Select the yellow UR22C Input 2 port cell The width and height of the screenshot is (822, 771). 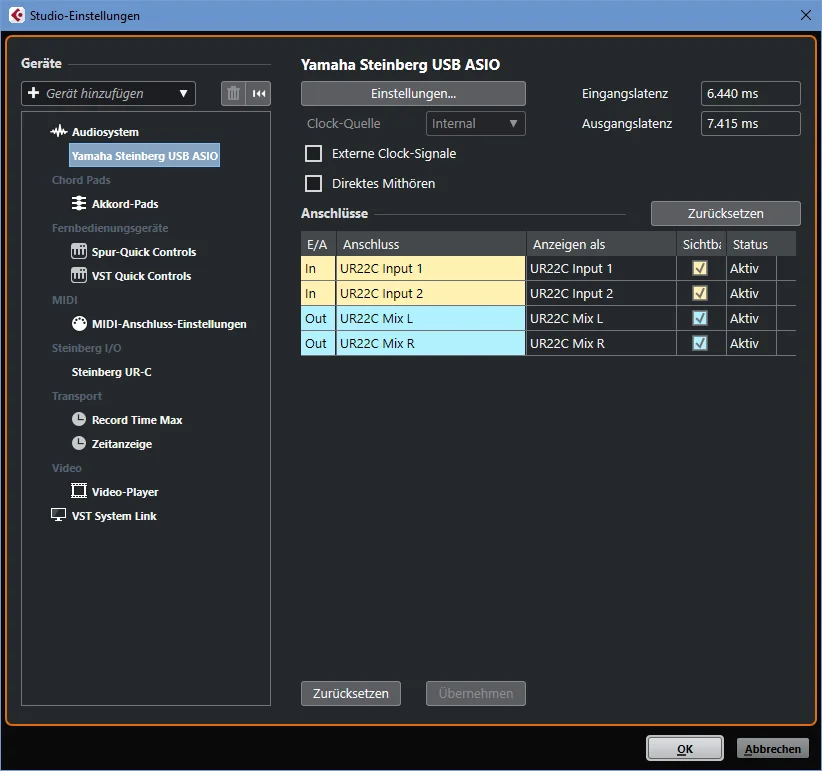(x=430, y=294)
